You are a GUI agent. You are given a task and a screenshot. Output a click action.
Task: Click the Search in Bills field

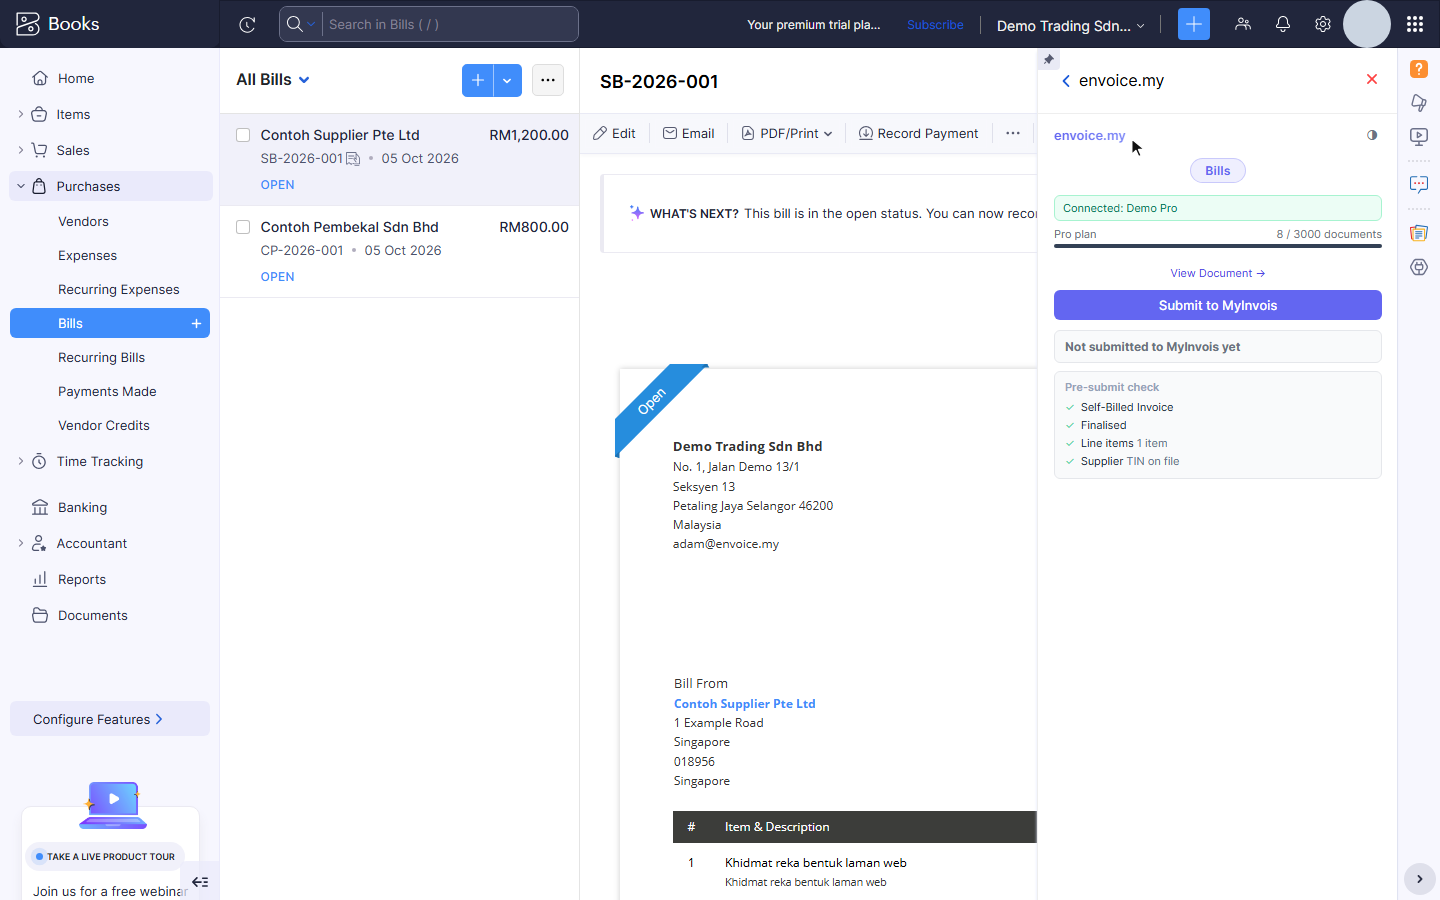450,24
